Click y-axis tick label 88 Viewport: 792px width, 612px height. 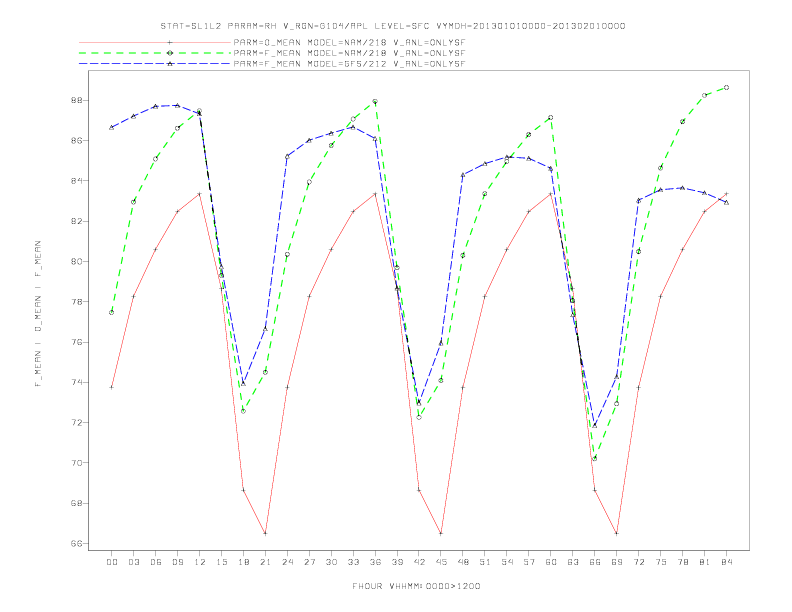(x=77, y=100)
